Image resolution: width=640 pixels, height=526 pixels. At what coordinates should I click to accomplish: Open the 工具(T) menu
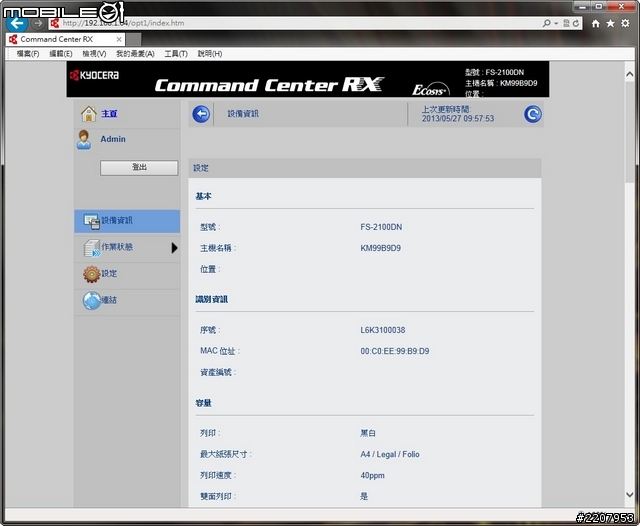pyautogui.click(x=176, y=53)
